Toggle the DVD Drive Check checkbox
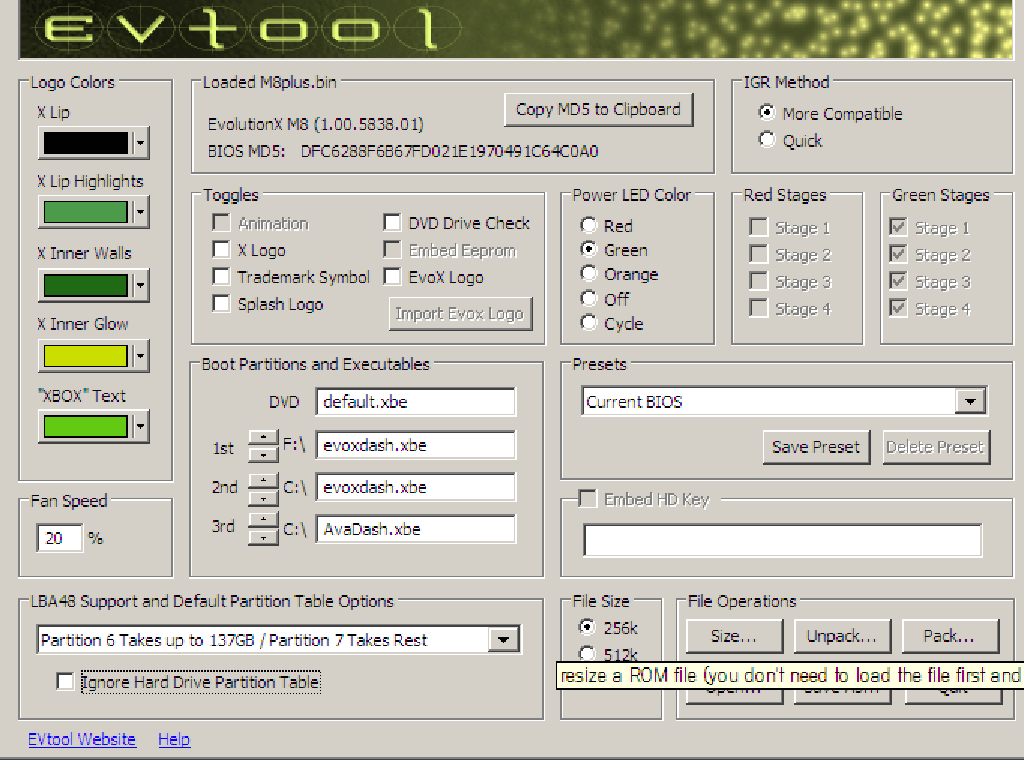 (392, 223)
